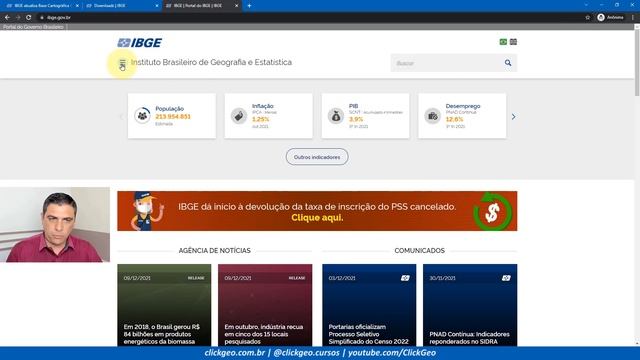Click Instituto Brasileiro de Geografia e Estatística text
The height and width of the screenshot is (360, 640).
point(211,62)
